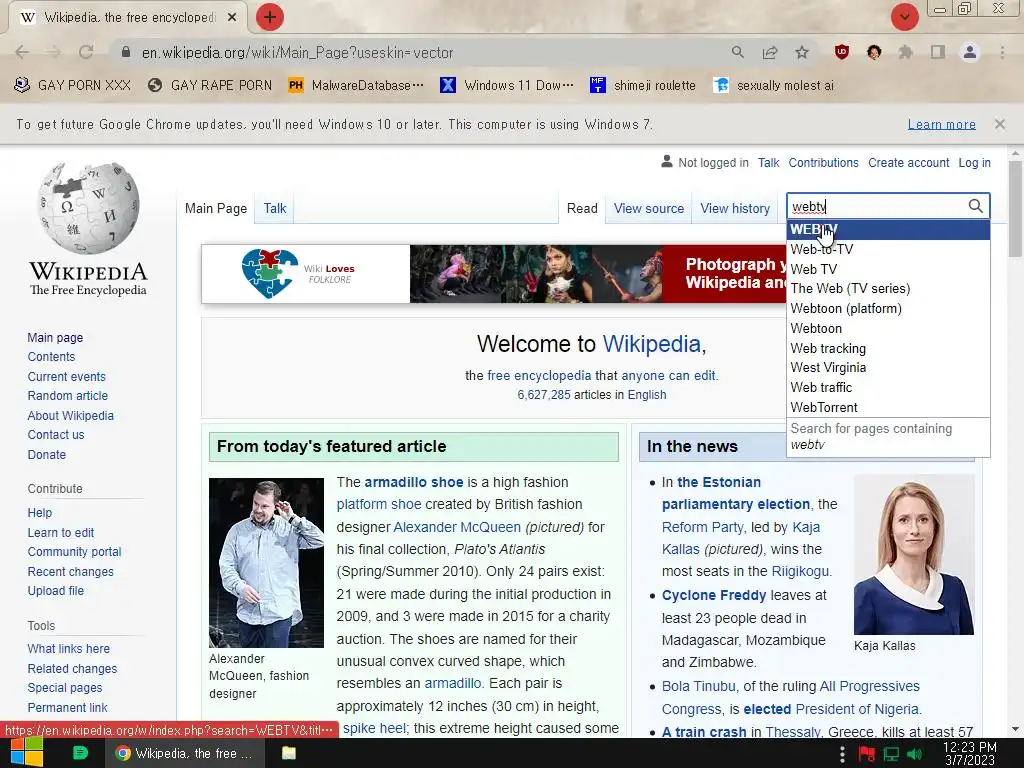Open the Special pages sidebar link
Viewport: 1024px width, 768px height.
click(65, 688)
